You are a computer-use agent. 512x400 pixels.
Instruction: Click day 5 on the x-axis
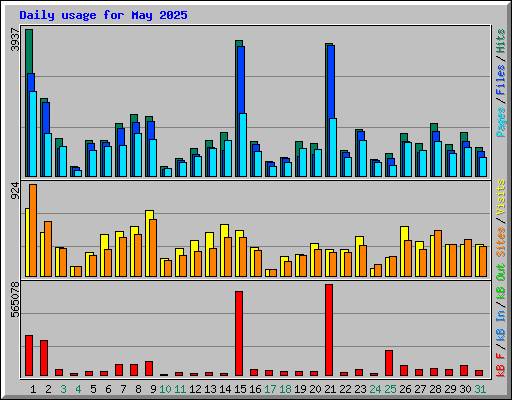coord(93,389)
